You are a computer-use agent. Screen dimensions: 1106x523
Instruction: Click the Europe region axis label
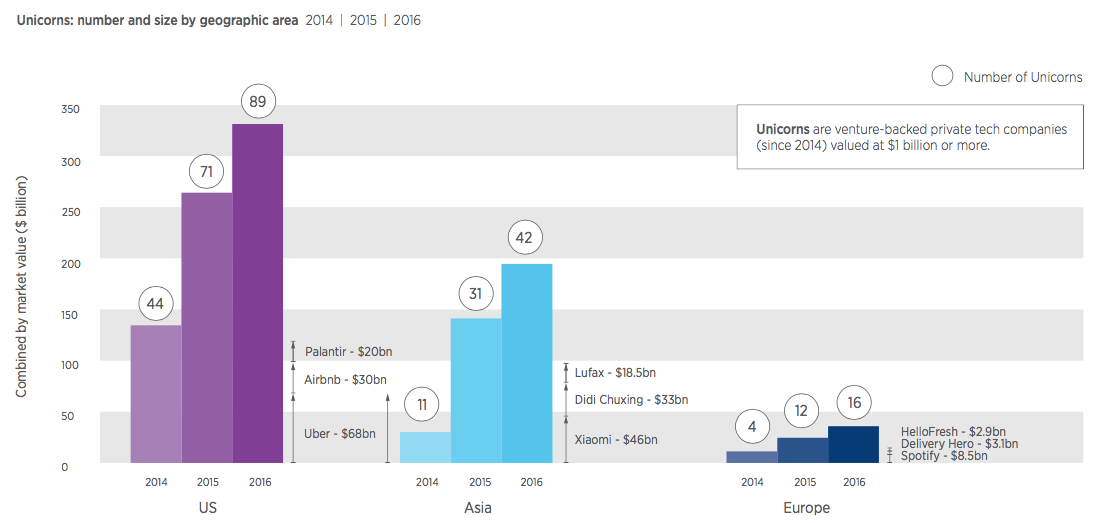point(806,508)
